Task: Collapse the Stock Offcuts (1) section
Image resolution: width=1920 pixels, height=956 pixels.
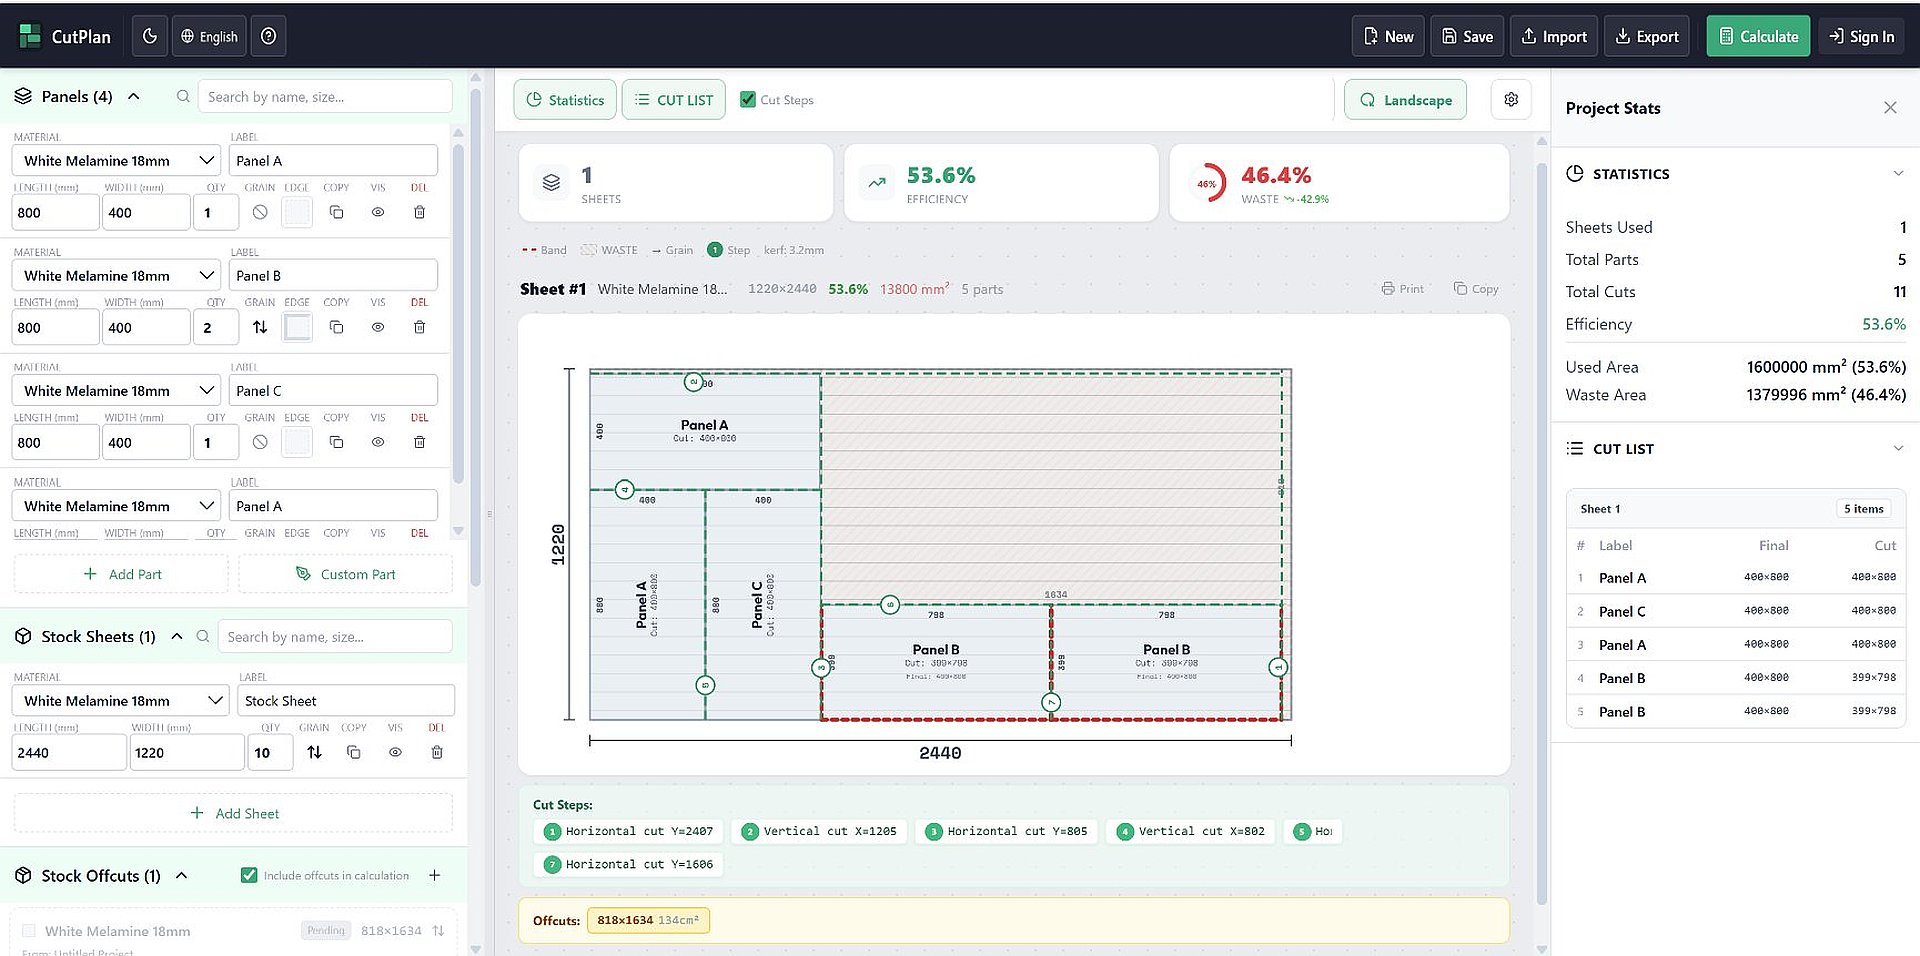Action: tap(182, 875)
